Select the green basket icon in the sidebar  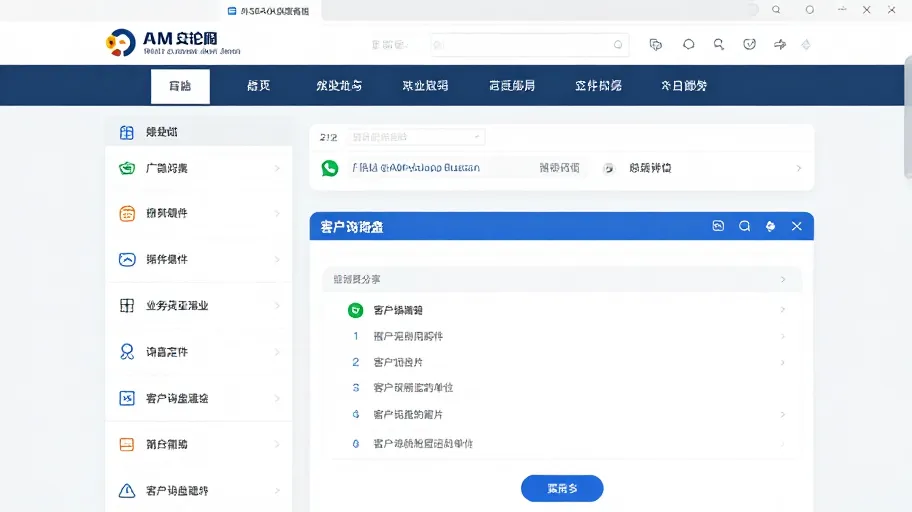coord(127,168)
